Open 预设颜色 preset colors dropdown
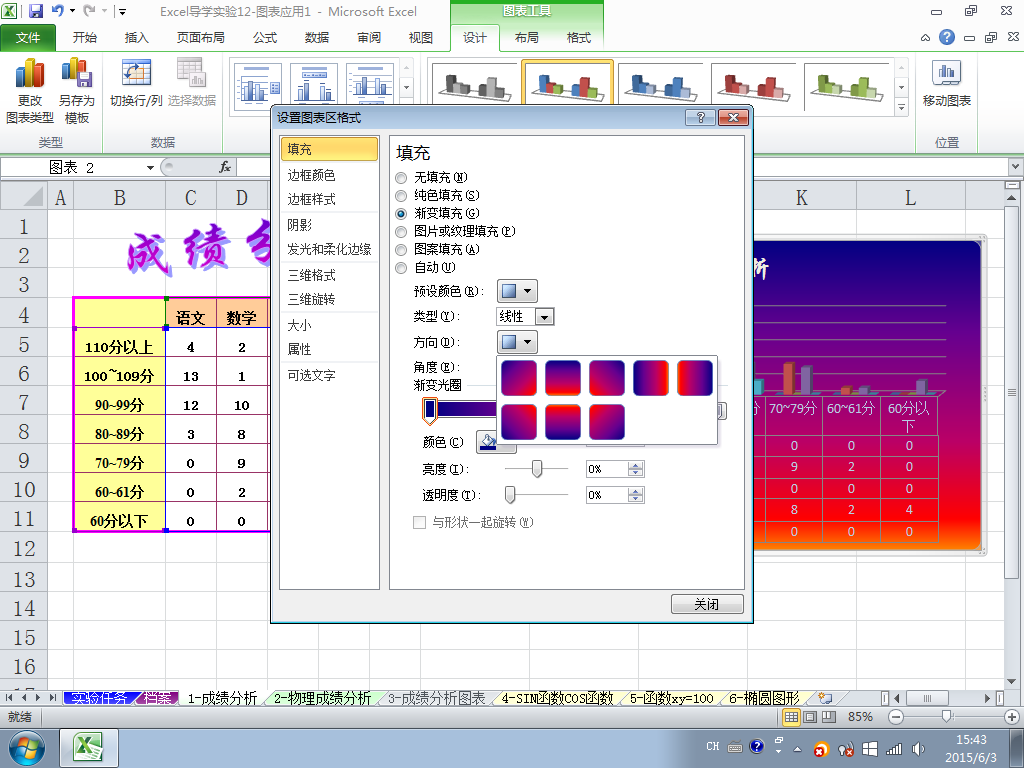Viewport: 1024px width, 768px height. (517, 291)
